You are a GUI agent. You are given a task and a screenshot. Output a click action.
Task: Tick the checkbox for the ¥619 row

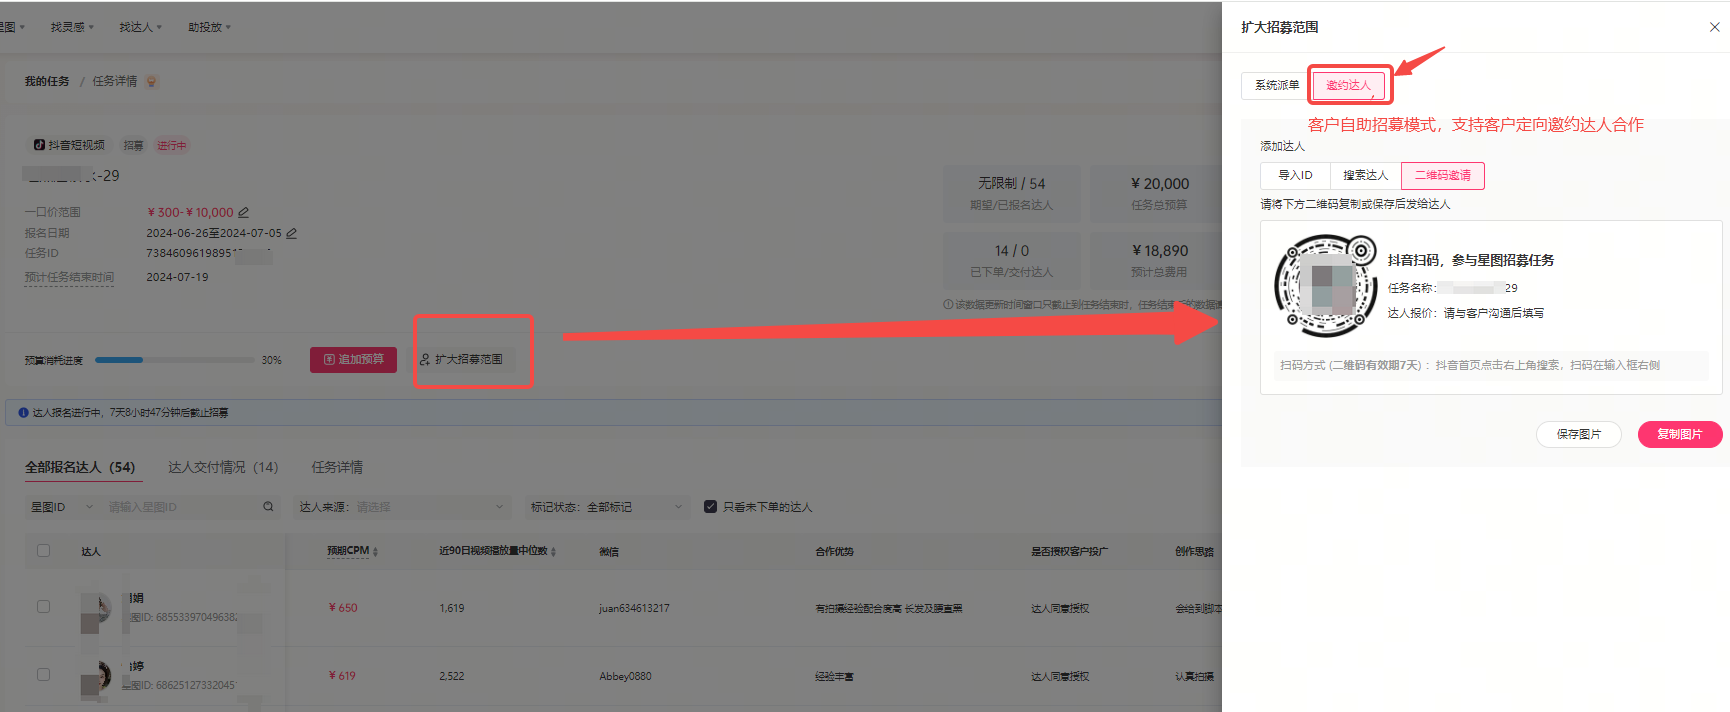pos(43,675)
